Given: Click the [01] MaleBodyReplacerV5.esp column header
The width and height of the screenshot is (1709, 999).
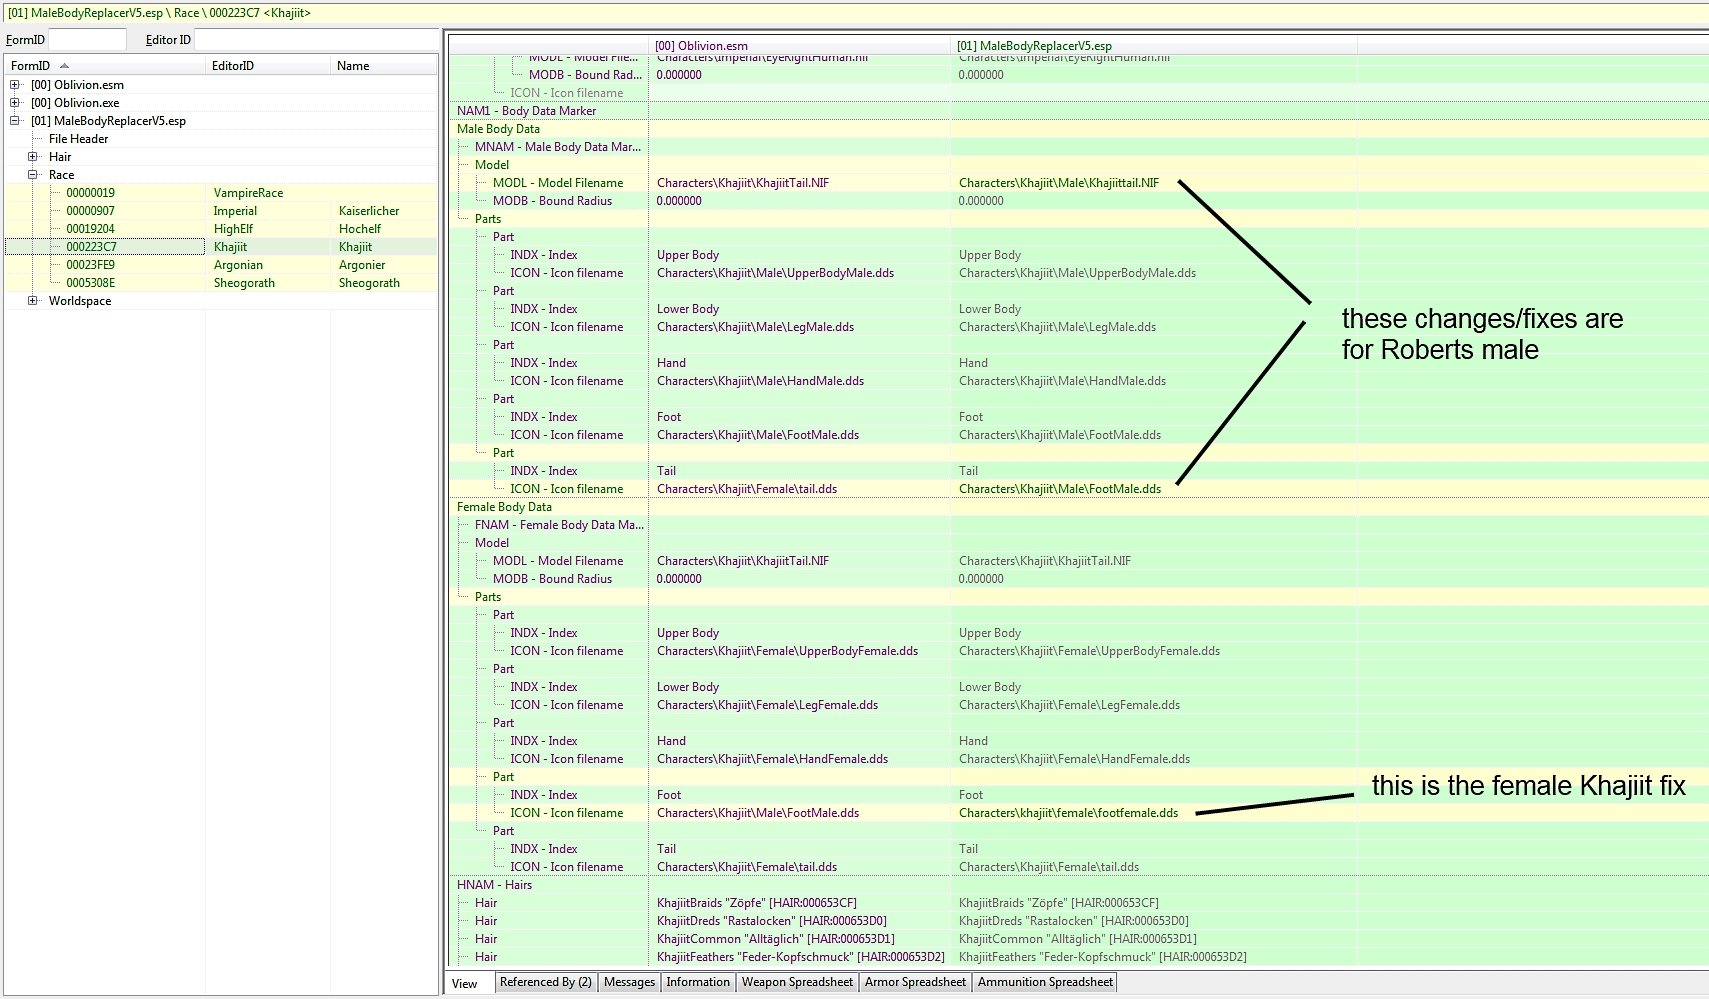Looking at the screenshot, I should pos(1153,46).
